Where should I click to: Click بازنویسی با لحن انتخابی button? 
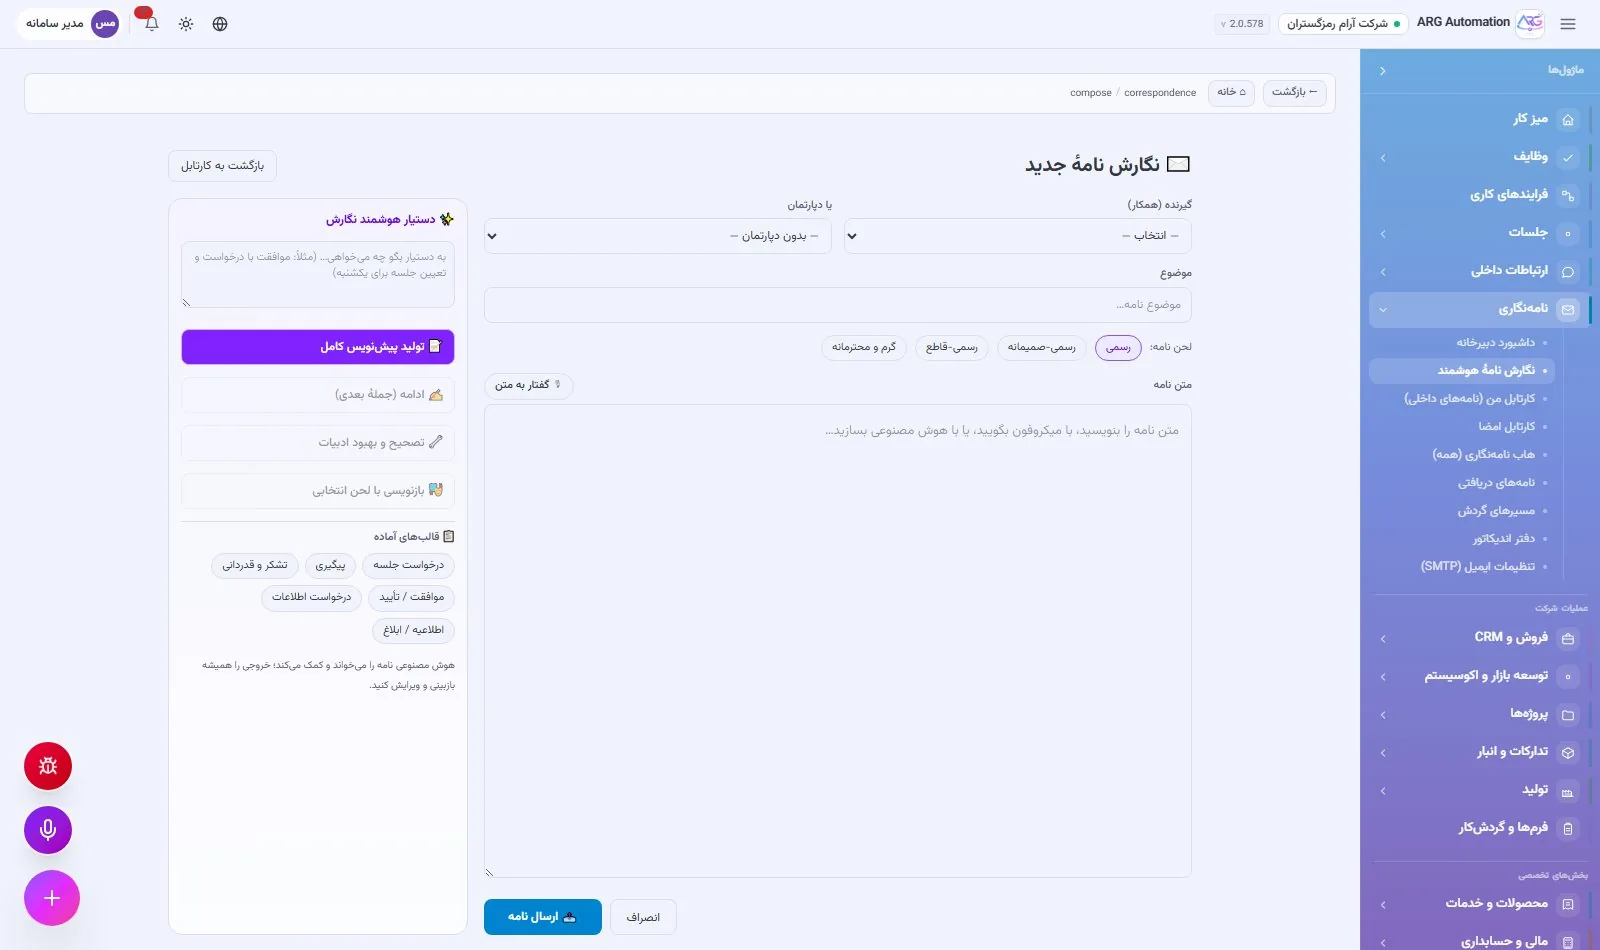click(318, 491)
